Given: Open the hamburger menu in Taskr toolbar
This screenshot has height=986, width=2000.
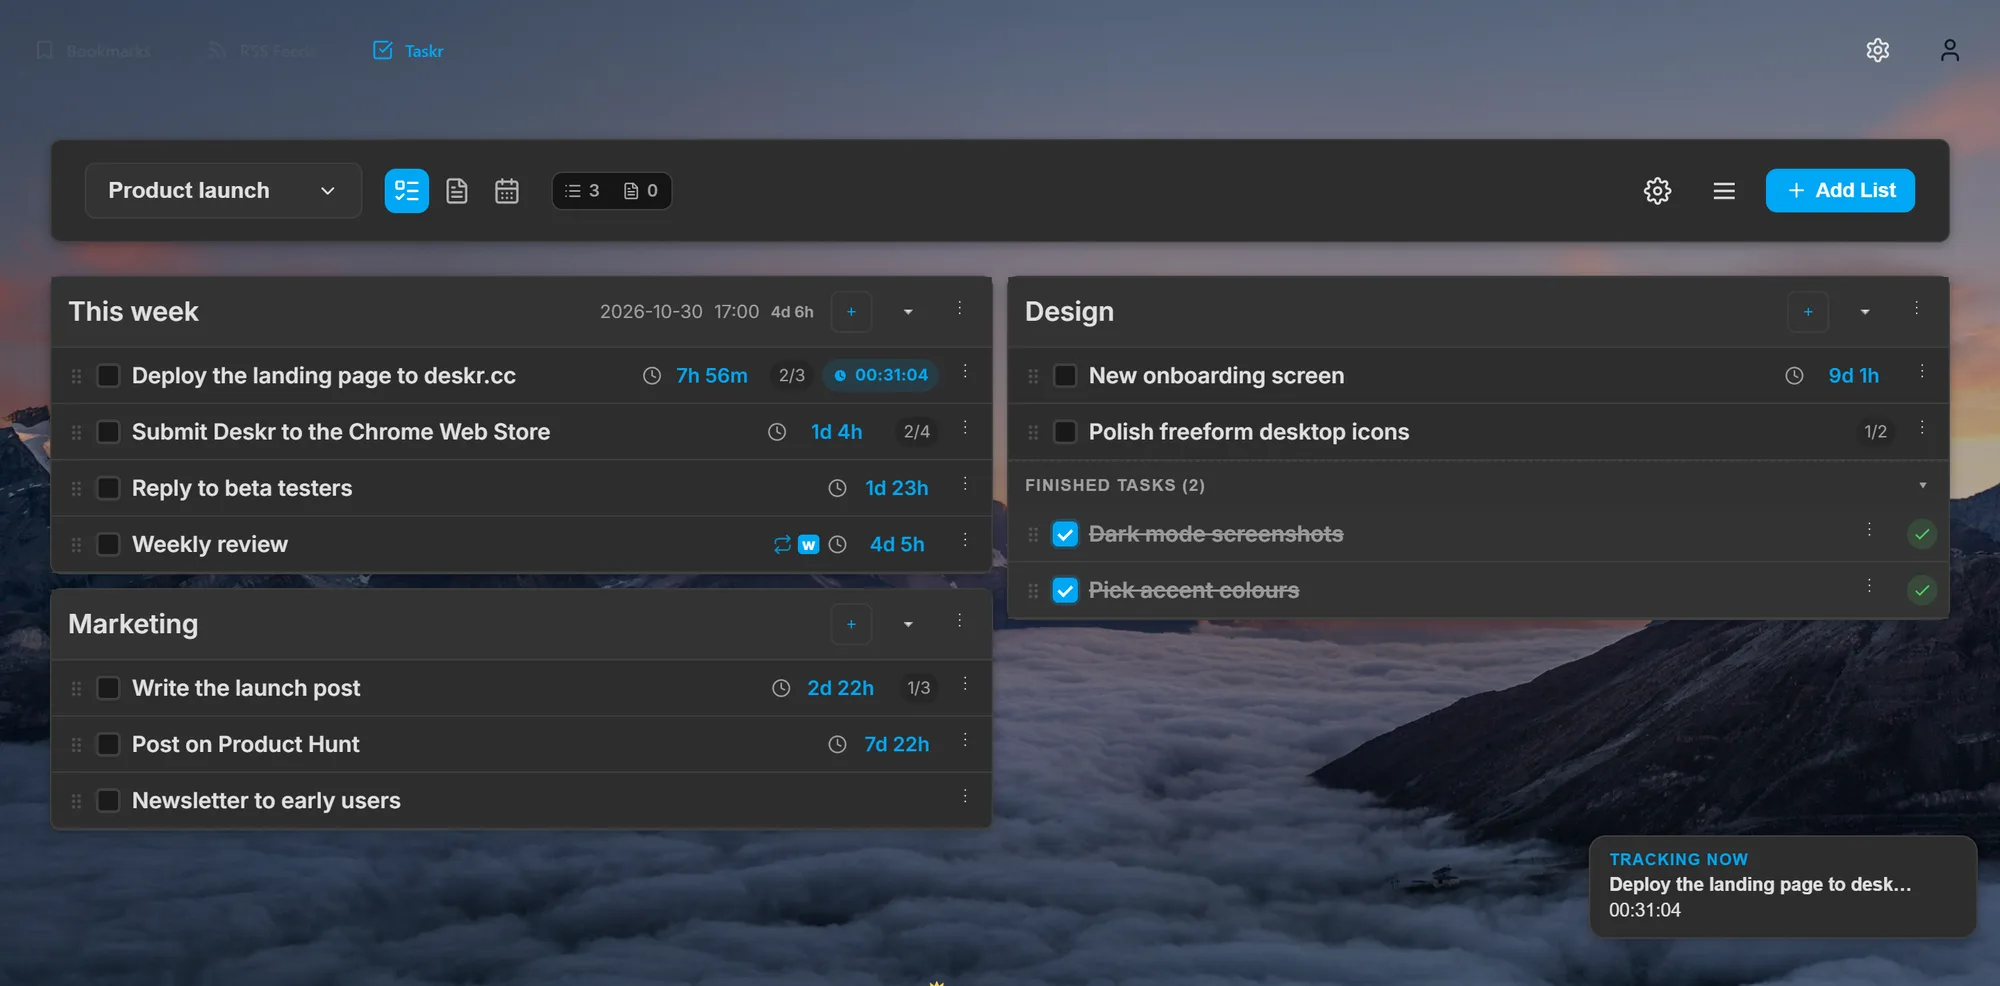Looking at the screenshot, I should click(1724, 191).
